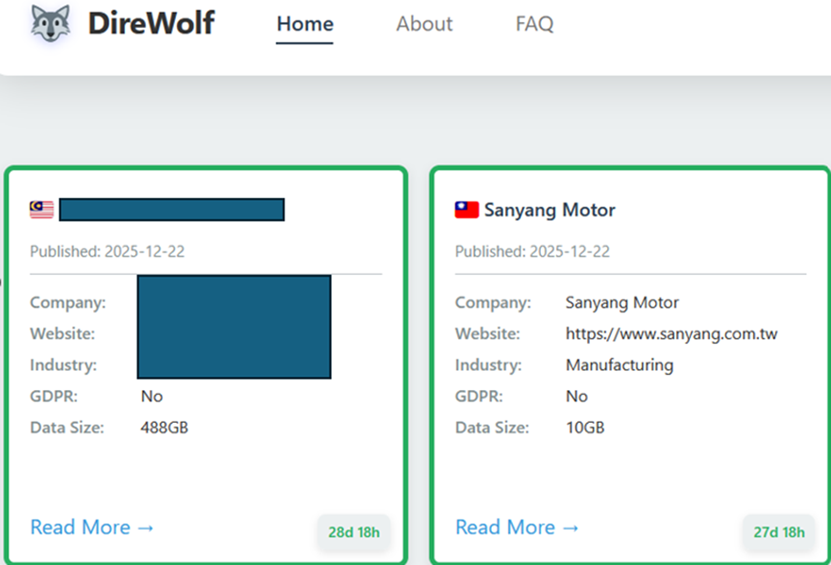This screenshot has width=831, height=565.
Task: Open the Home tab
Action: click(305, 24)
